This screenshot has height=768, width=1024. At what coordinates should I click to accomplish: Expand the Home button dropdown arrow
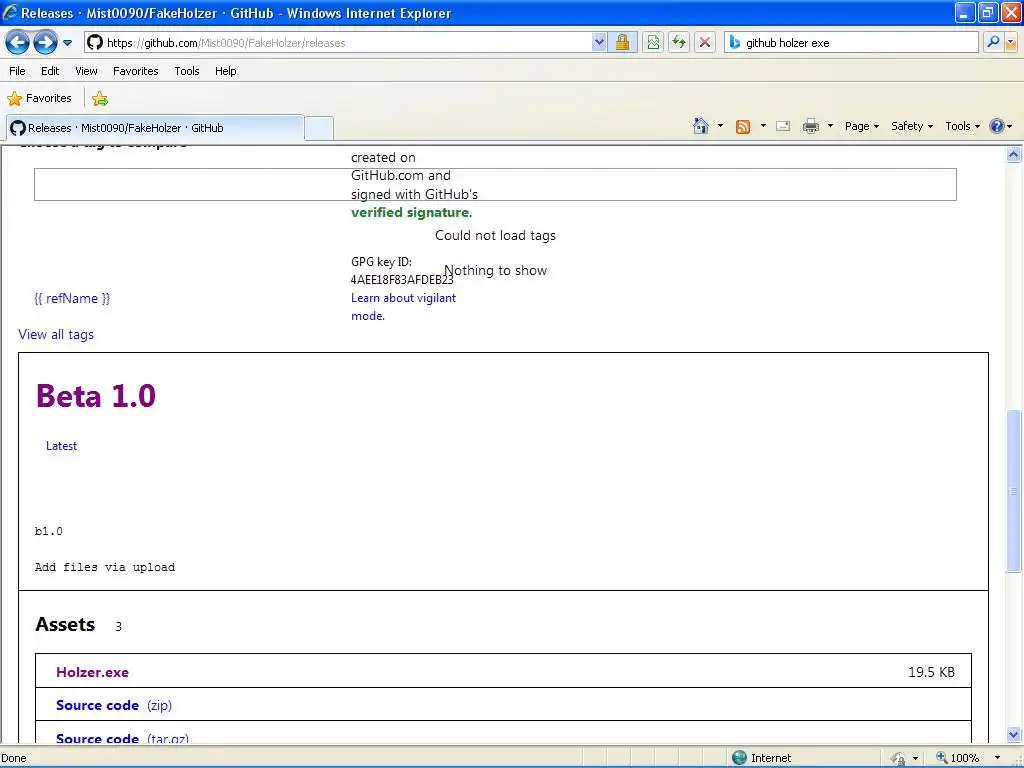(x=720, y=126)
